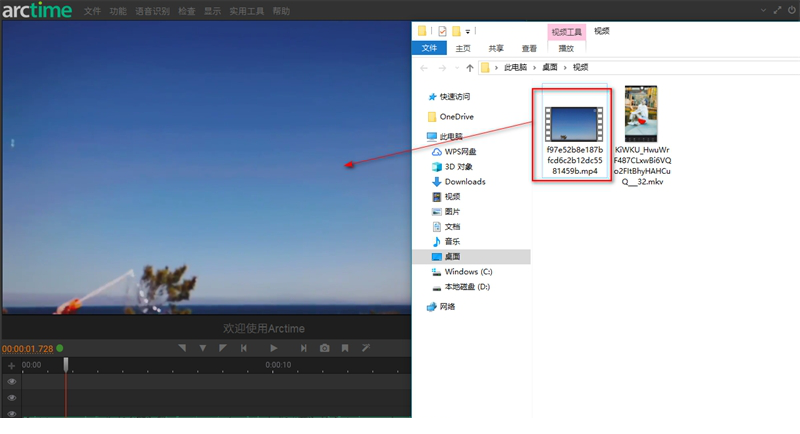Screen dimensions: 800x434
Task: Click the Arctime power icon
Action: click(x=792, y=10)
